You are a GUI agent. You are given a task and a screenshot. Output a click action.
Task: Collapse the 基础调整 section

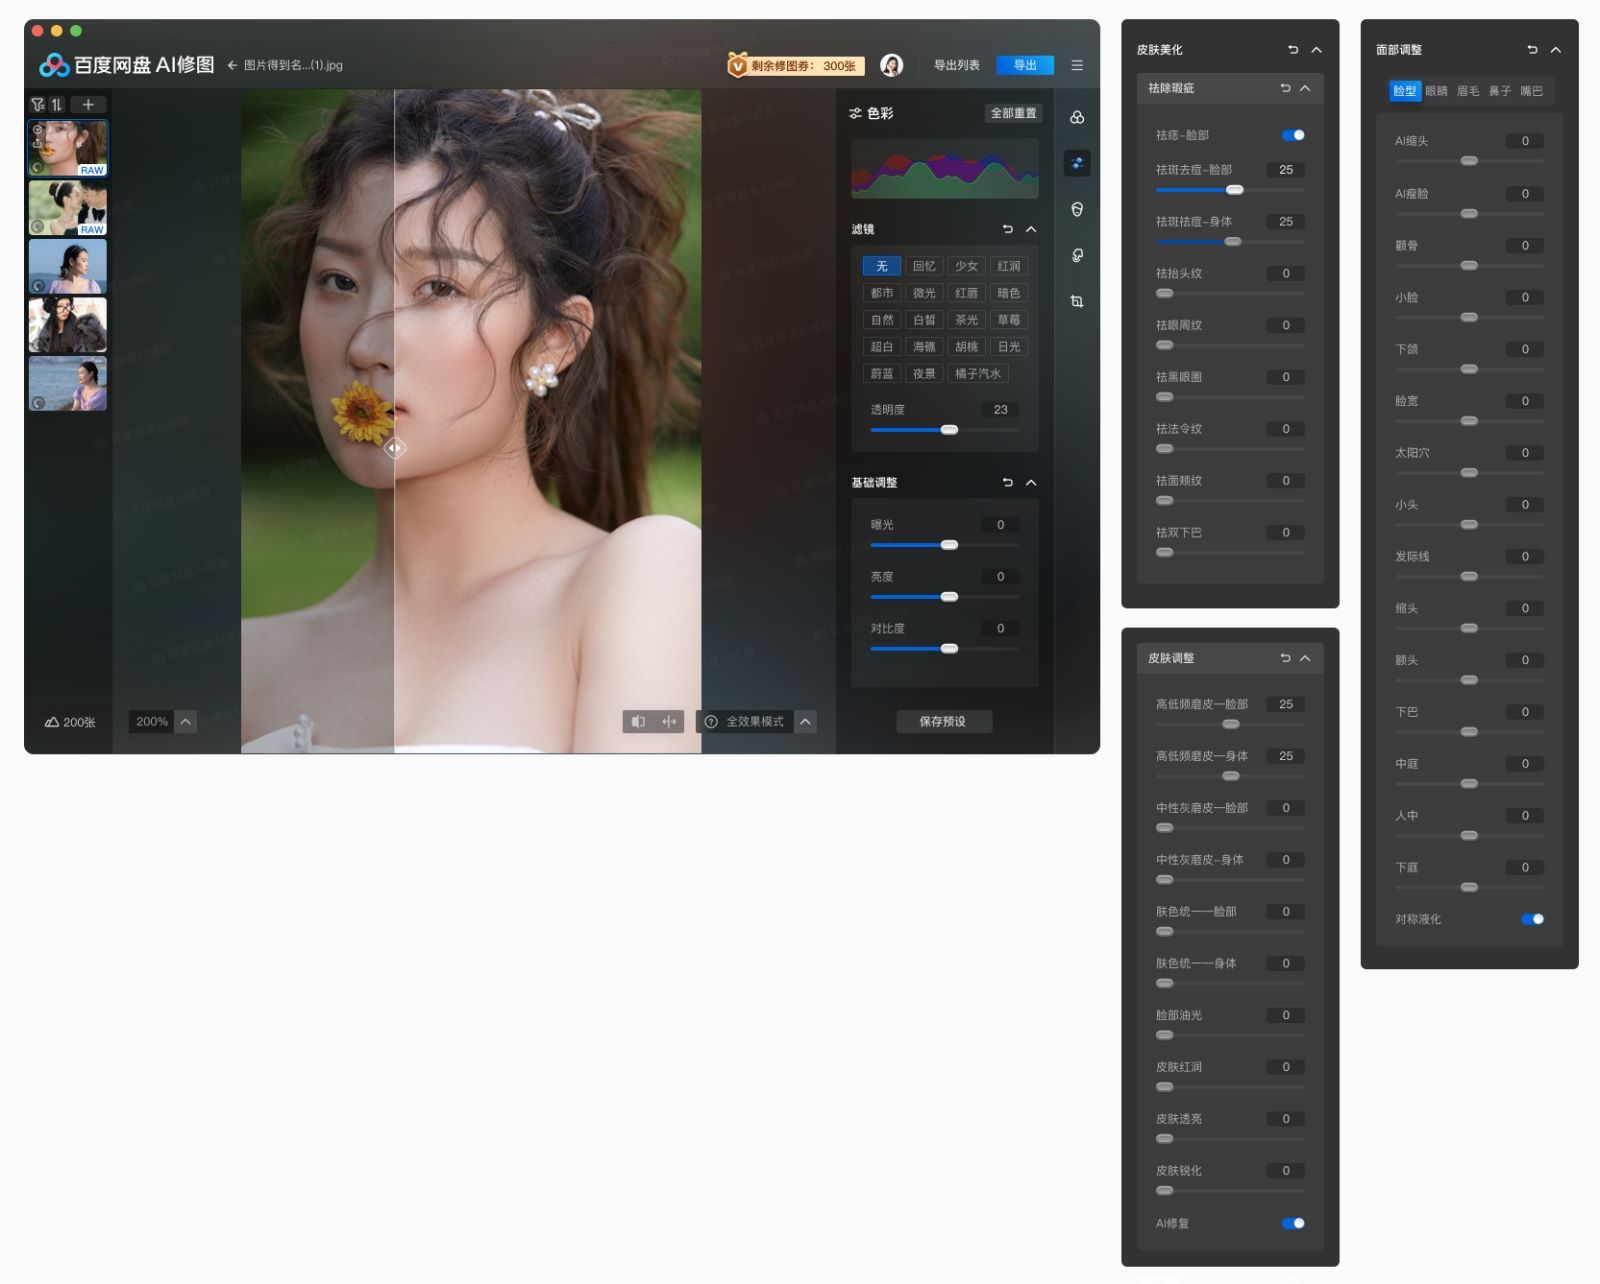coord(1031,482)
